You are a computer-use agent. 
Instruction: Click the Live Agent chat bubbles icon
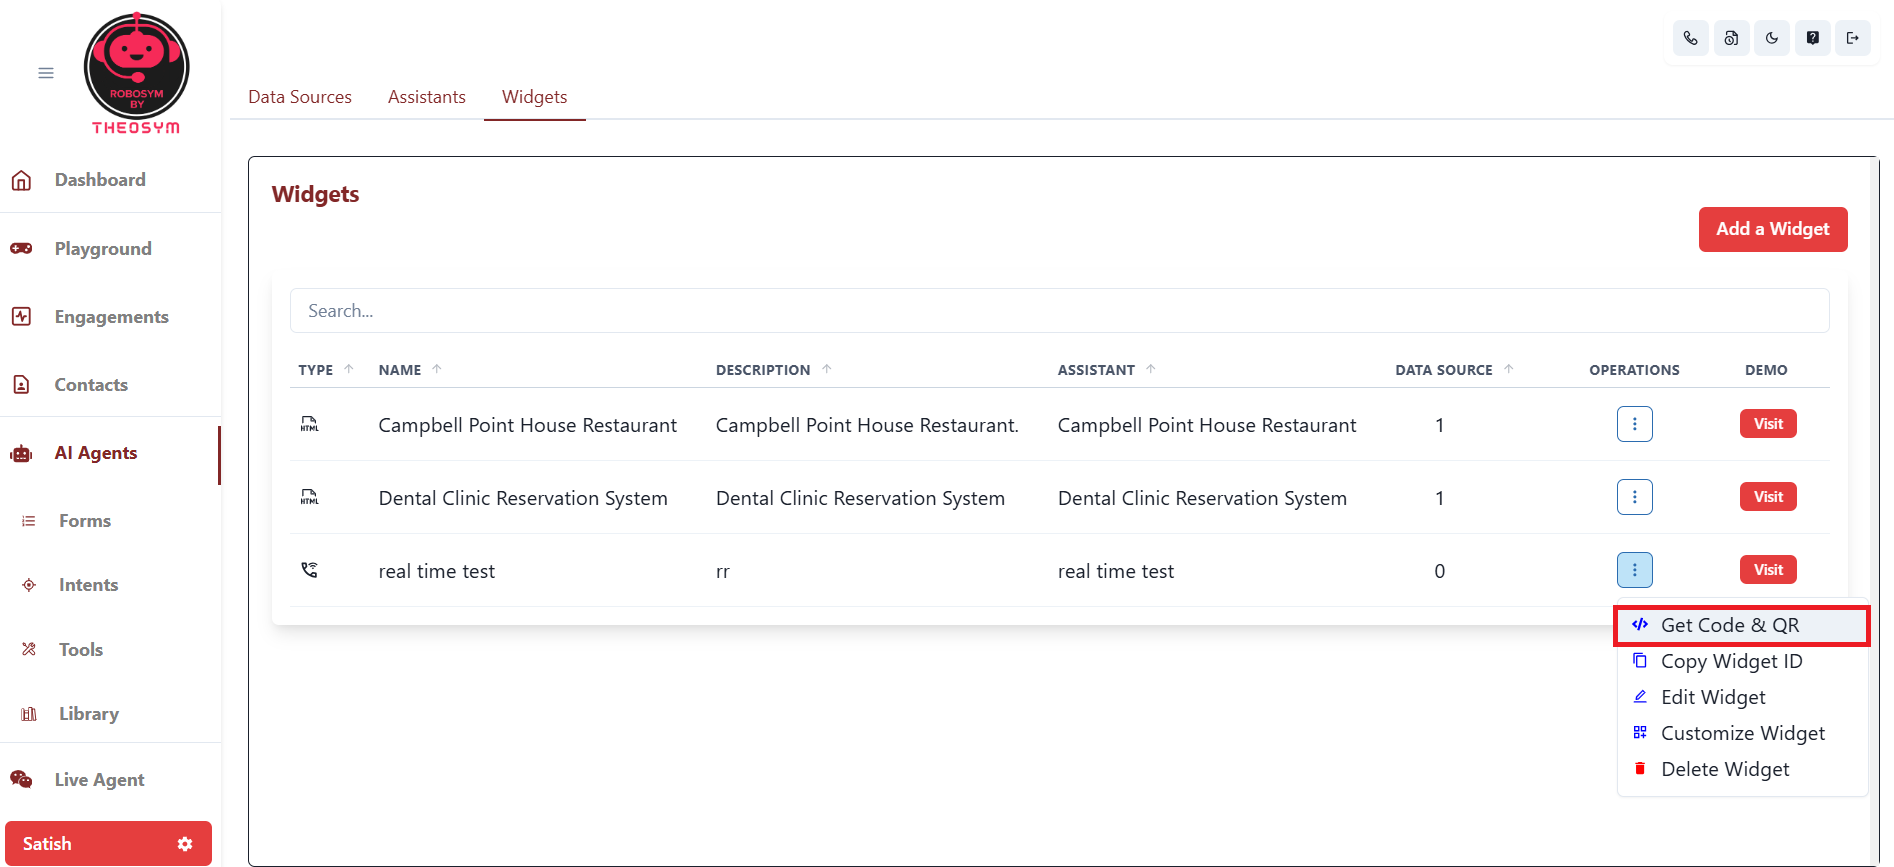[21, 779]
